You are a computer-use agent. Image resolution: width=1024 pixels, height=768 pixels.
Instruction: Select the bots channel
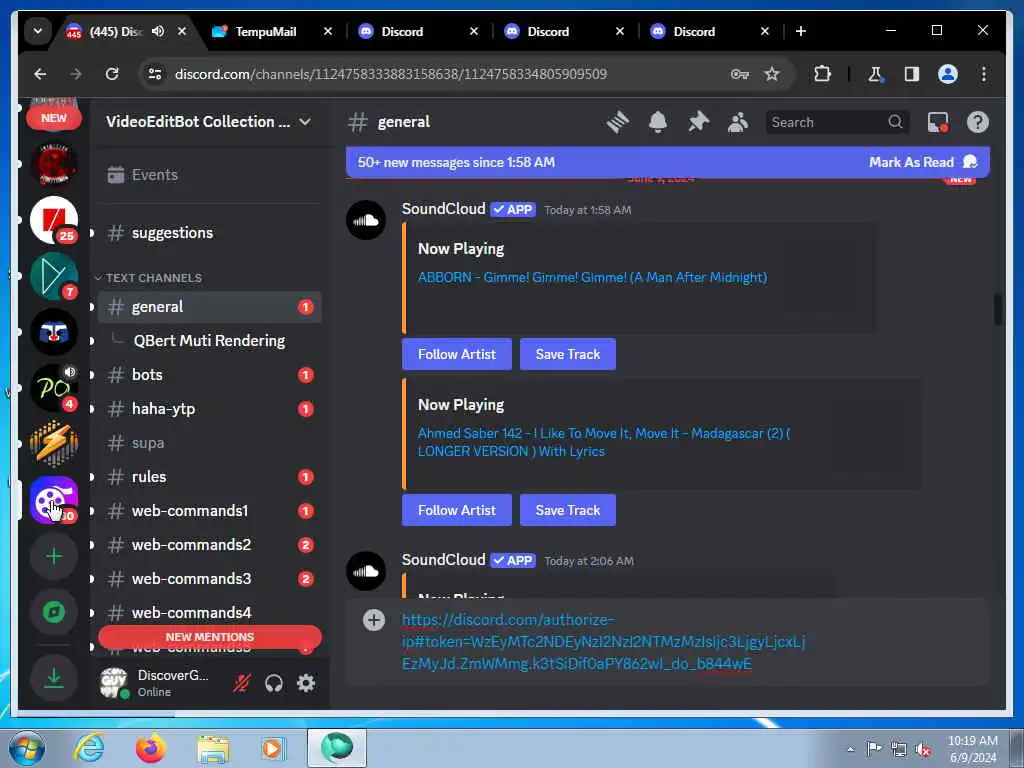[x=209, y=375]
